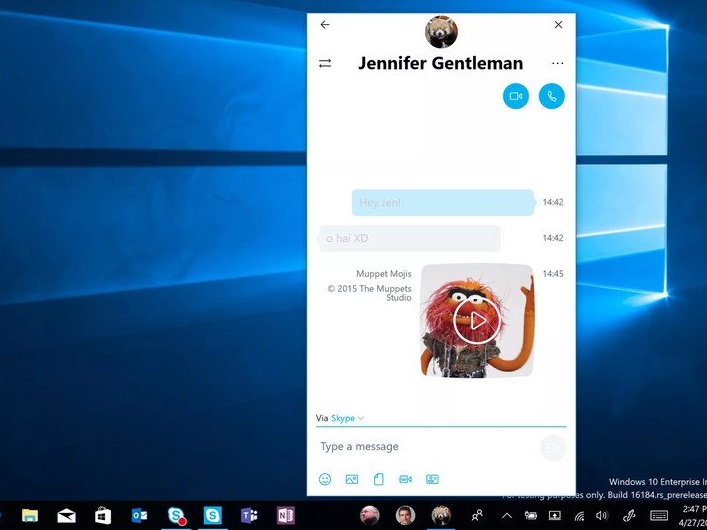Image resolution: width=707 pixels, height=530 pixels.
Task: Click the battery status tray icon
Action: coord(531,516)
